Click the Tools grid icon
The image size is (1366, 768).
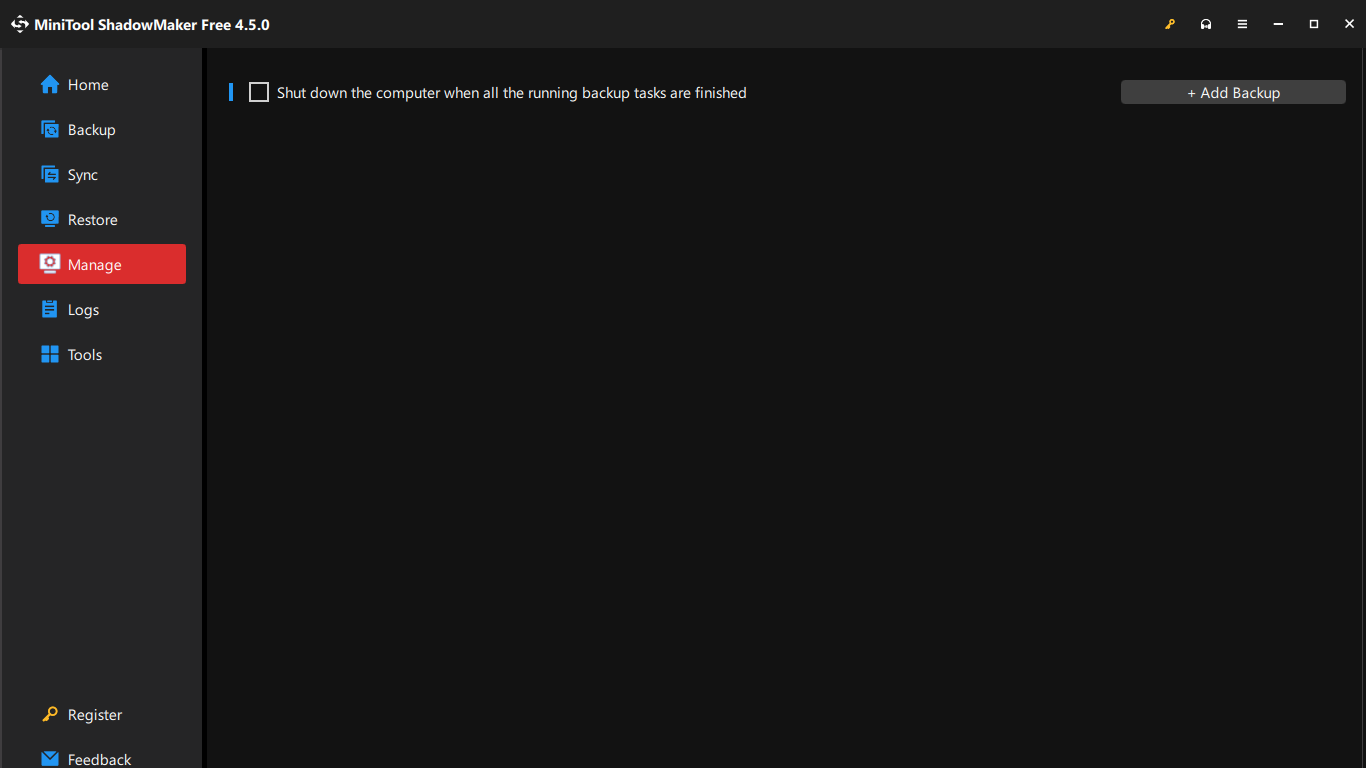[x=49, y=355]
